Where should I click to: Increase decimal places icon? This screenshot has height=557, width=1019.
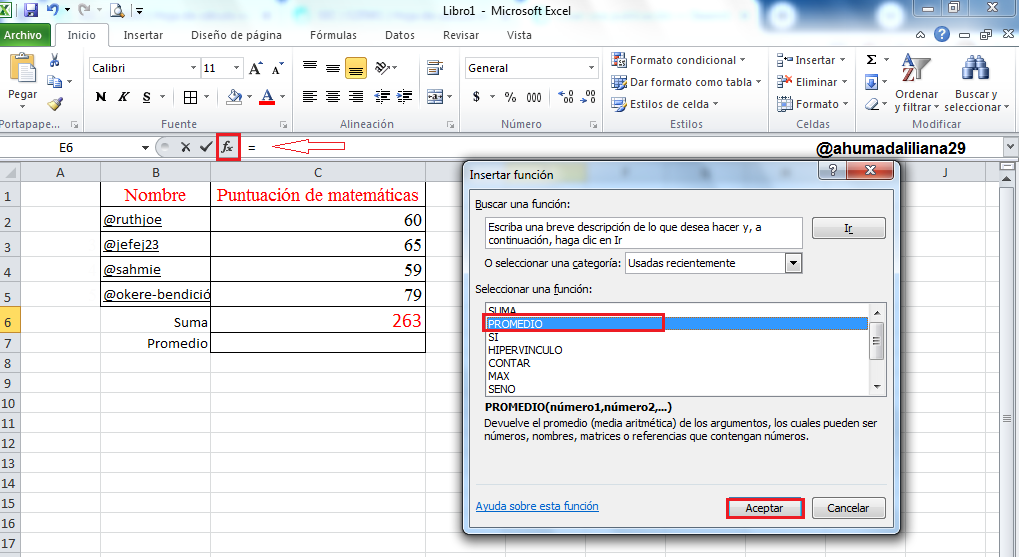[565, 97]
